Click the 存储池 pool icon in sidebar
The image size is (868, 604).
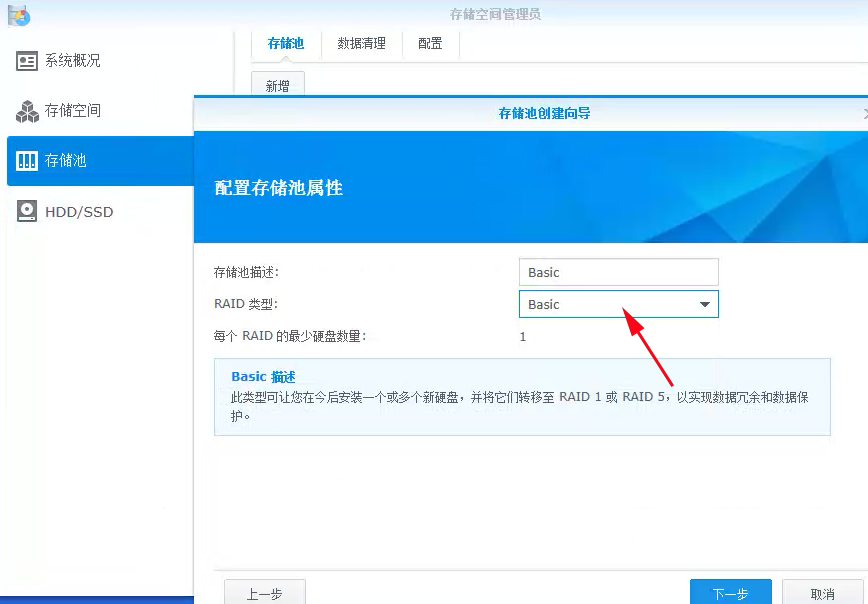click(27, 161)
